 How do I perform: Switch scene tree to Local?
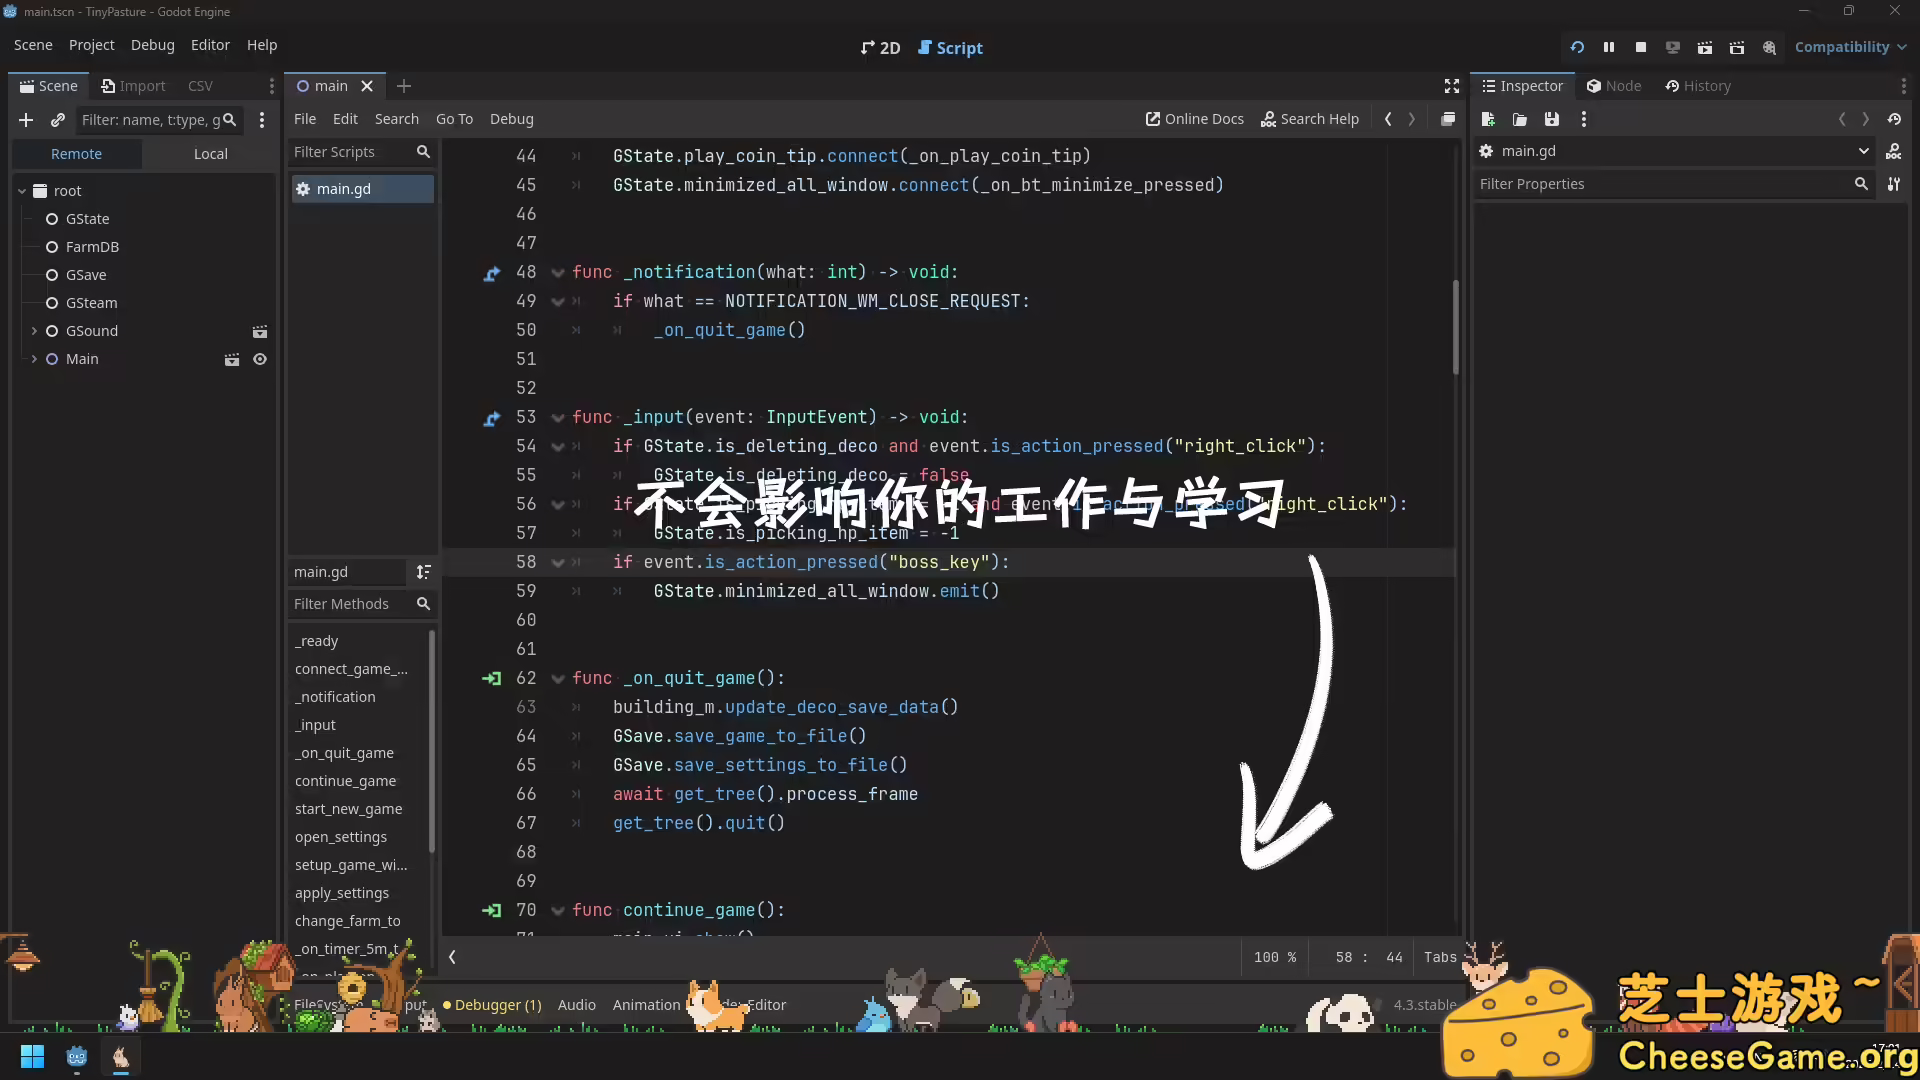[210, 154]
